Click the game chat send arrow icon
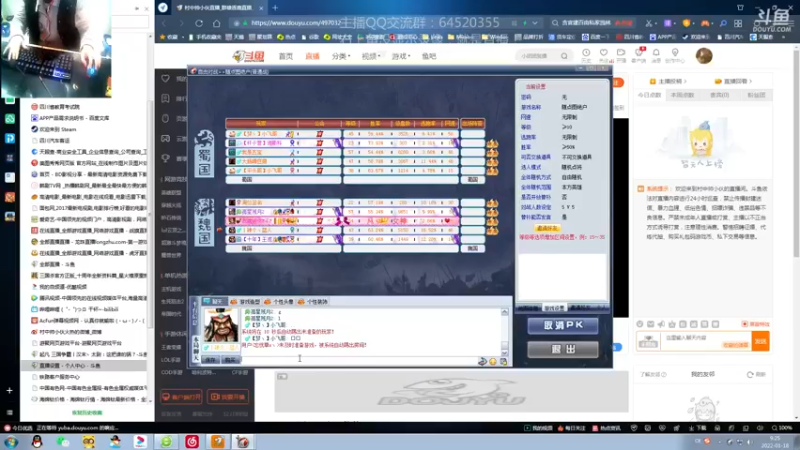 (x=482, y=361)
